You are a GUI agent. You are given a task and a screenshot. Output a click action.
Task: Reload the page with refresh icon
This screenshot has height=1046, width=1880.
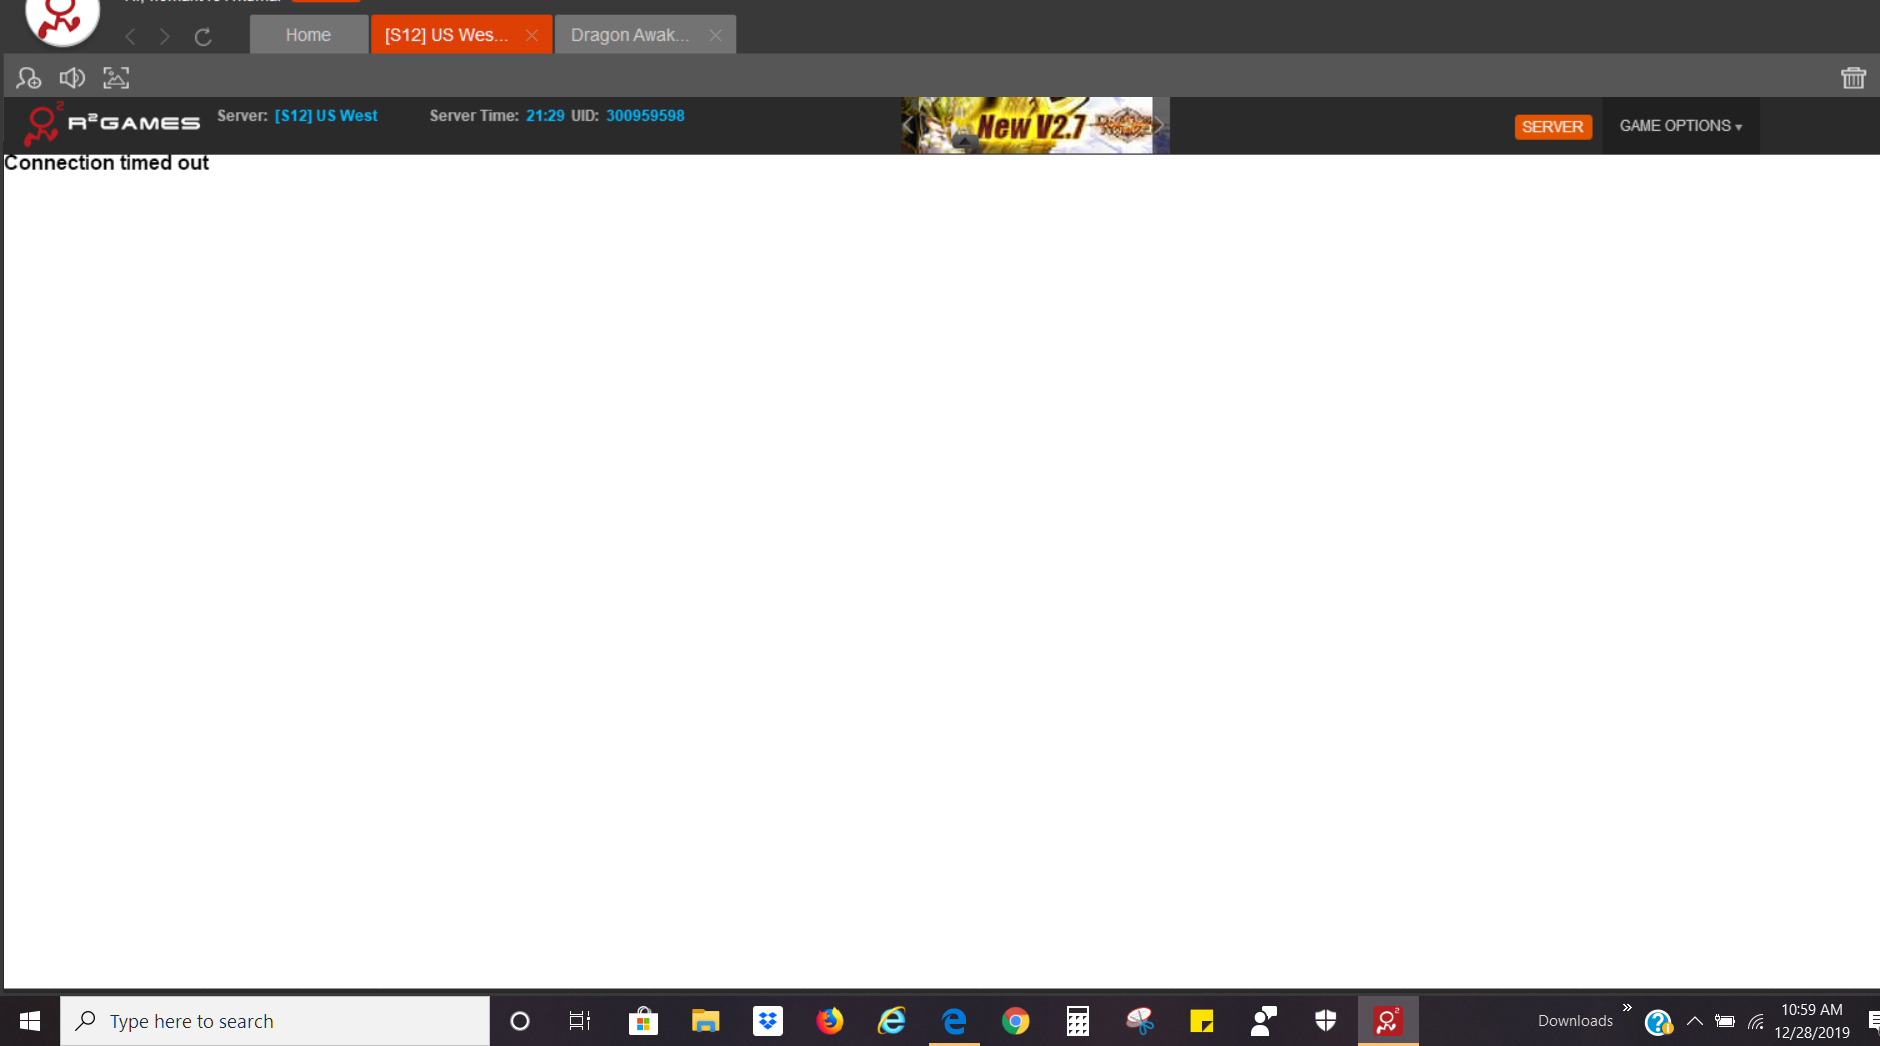click(203, 37)
